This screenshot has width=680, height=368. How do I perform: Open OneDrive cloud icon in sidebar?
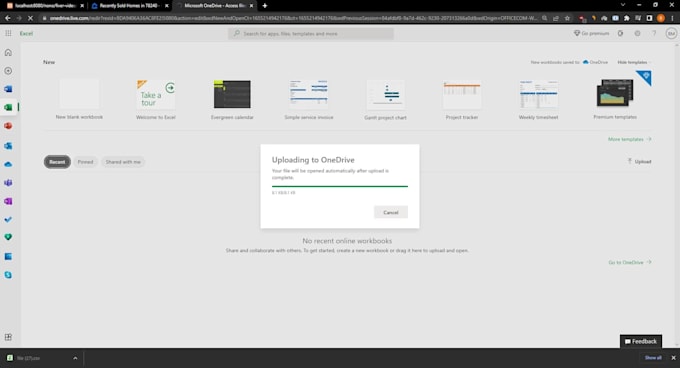tap(8, 164)
